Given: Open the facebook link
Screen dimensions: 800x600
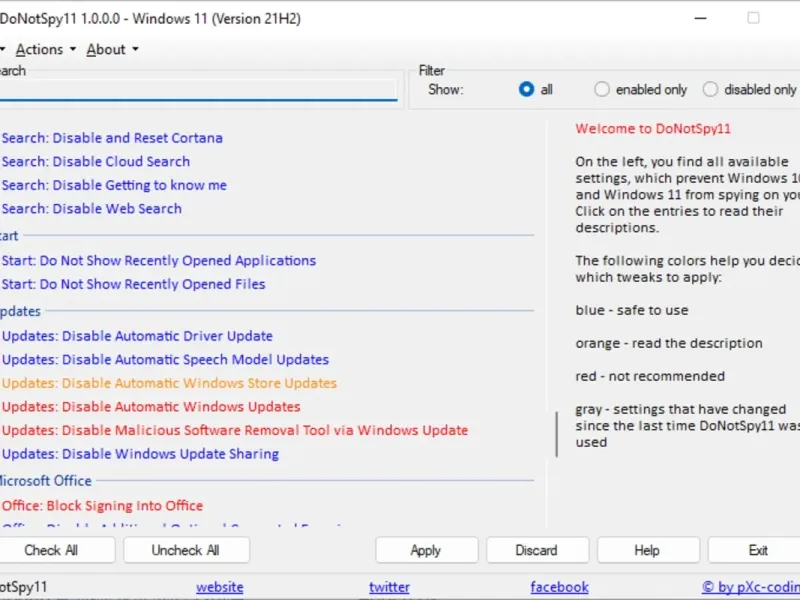Looking at the screenshot, I should click(559, 587).
